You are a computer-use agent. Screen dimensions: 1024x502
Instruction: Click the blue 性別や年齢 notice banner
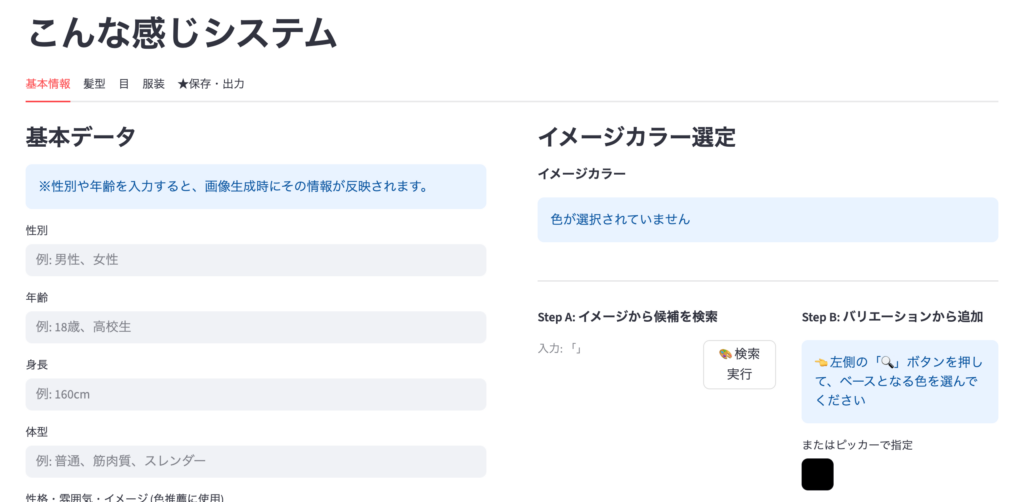(x=256, y=186)
